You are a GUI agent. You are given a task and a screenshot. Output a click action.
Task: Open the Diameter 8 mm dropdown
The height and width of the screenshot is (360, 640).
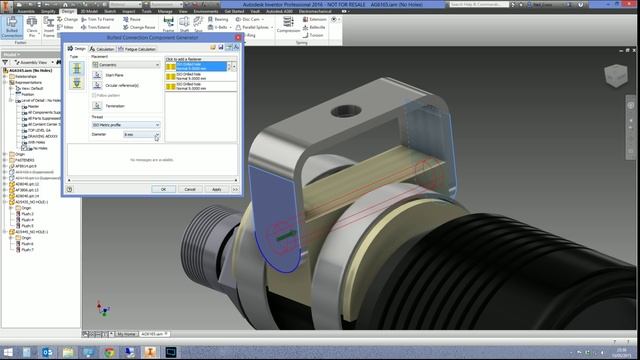tap(142, 134)
